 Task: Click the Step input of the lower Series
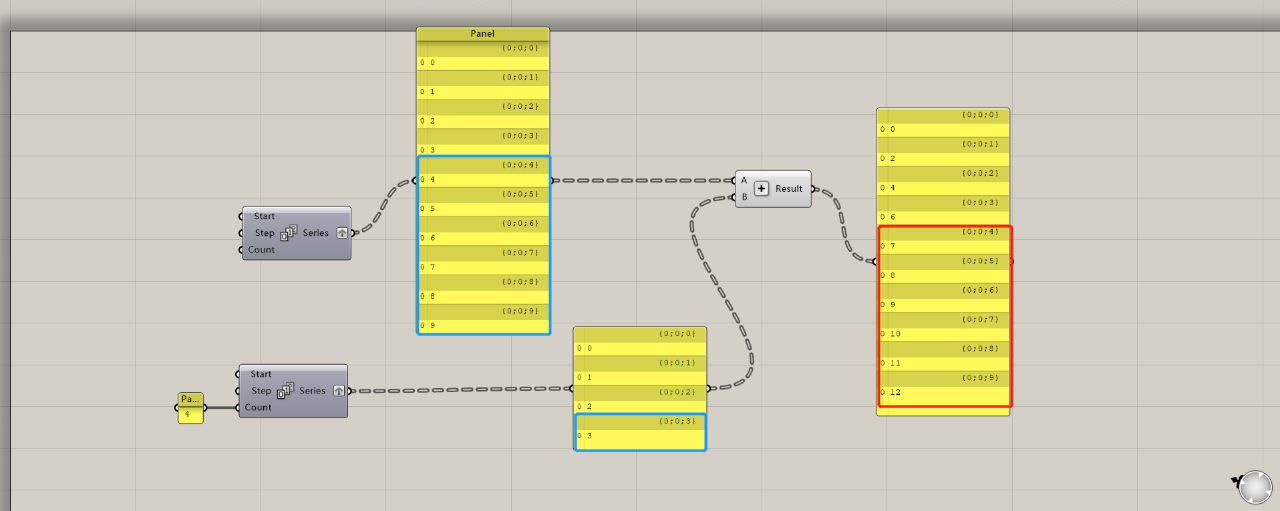pyautogui.click(x=261, y=391)
